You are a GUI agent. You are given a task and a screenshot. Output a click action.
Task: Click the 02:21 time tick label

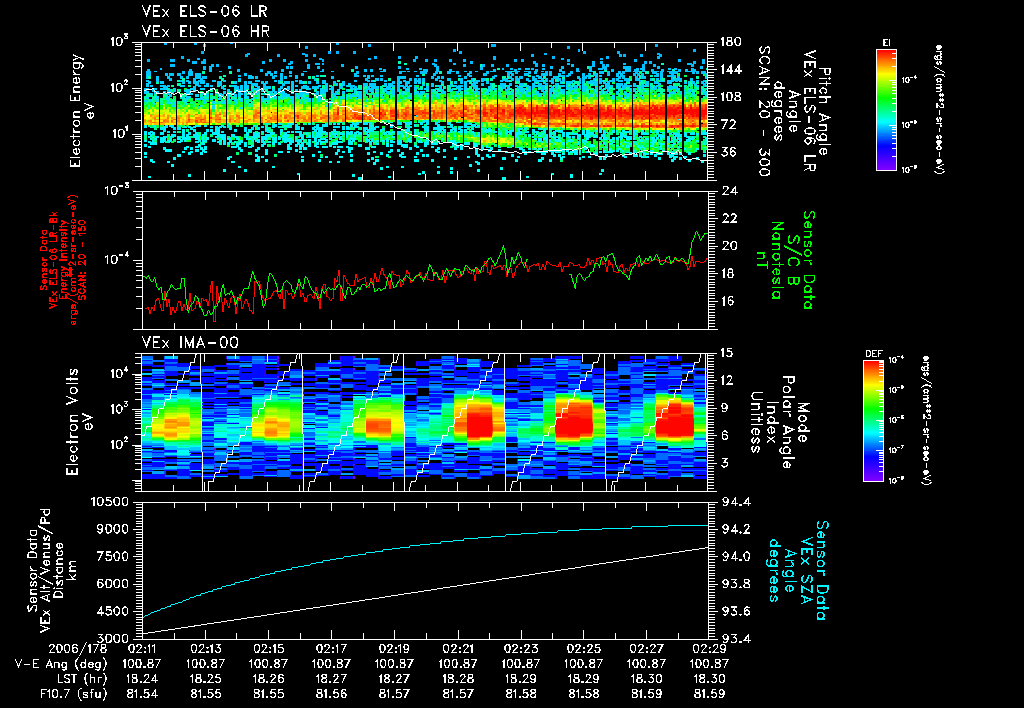458,649
